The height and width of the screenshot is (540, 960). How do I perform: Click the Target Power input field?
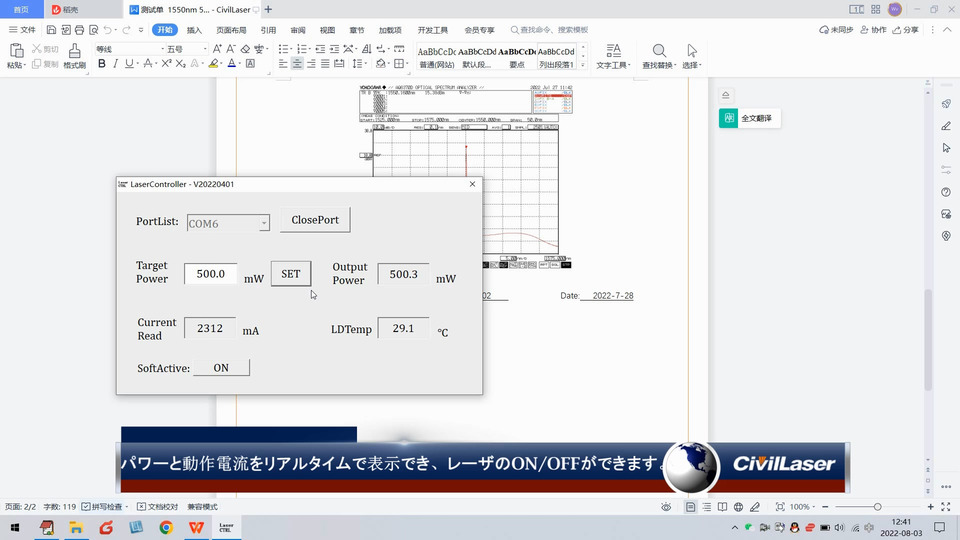click(211, 274)
